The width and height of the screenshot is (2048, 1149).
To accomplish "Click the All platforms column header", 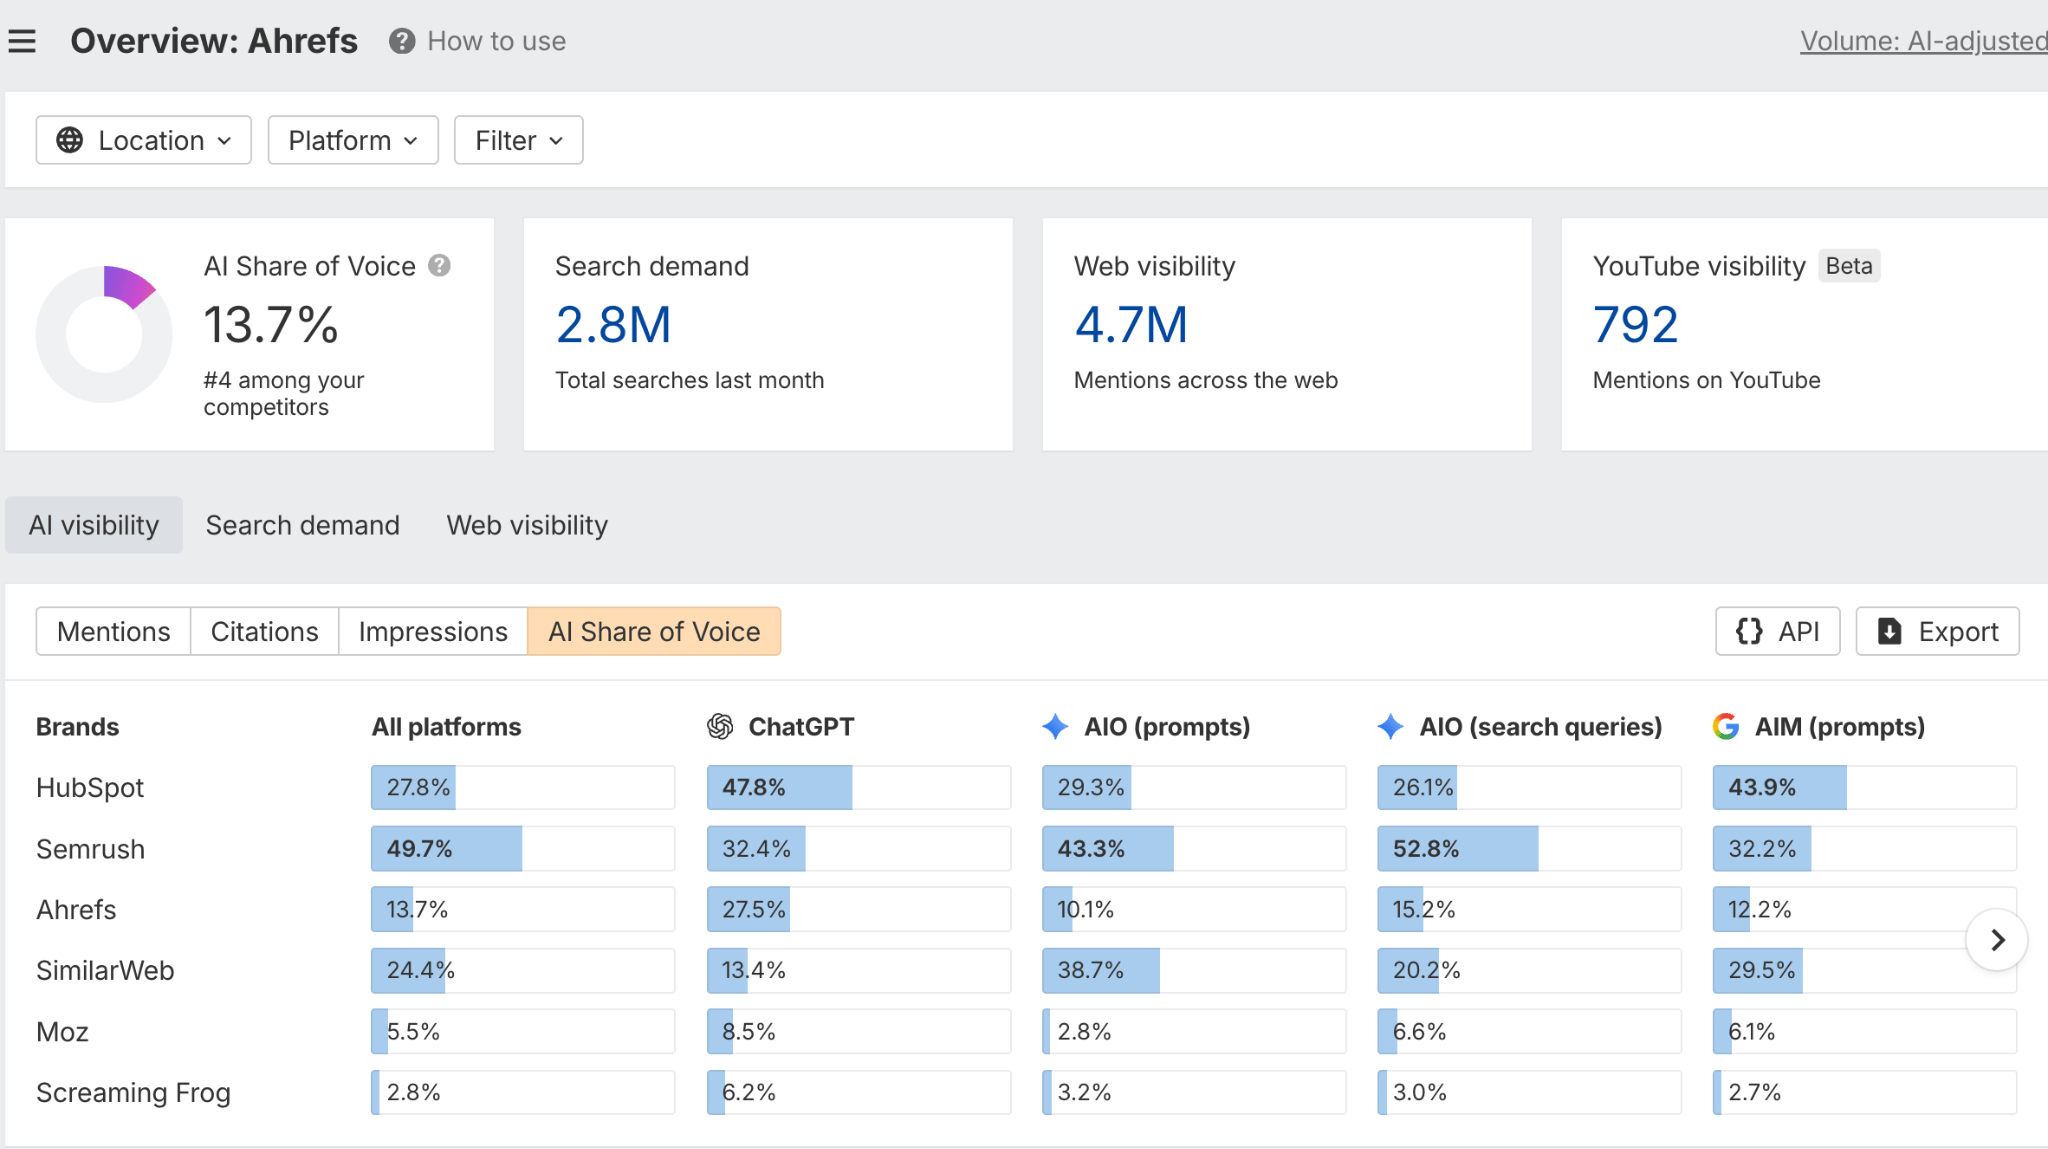I will 447,727.
